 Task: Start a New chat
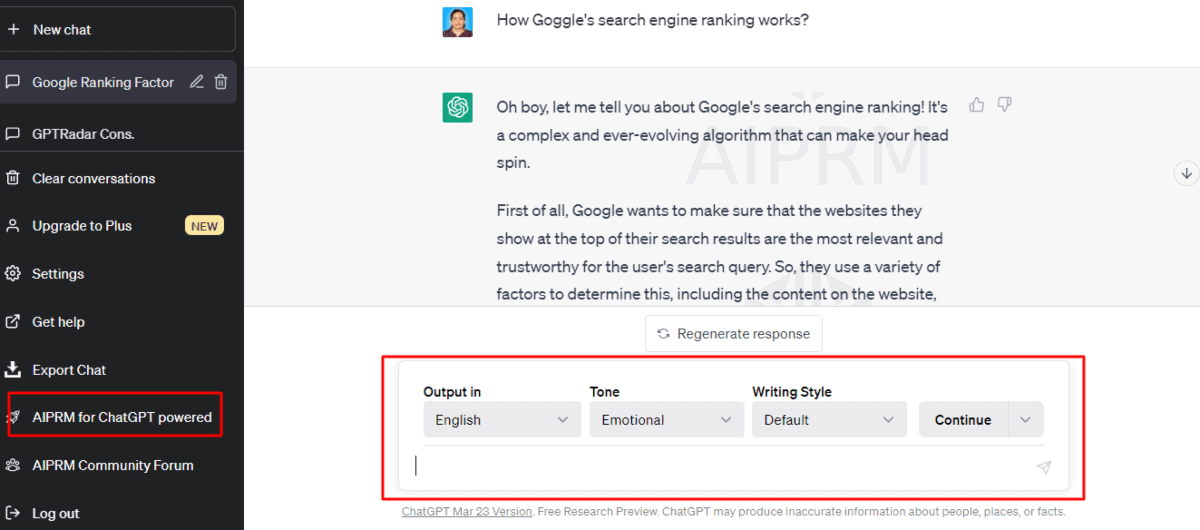(119, 29)
